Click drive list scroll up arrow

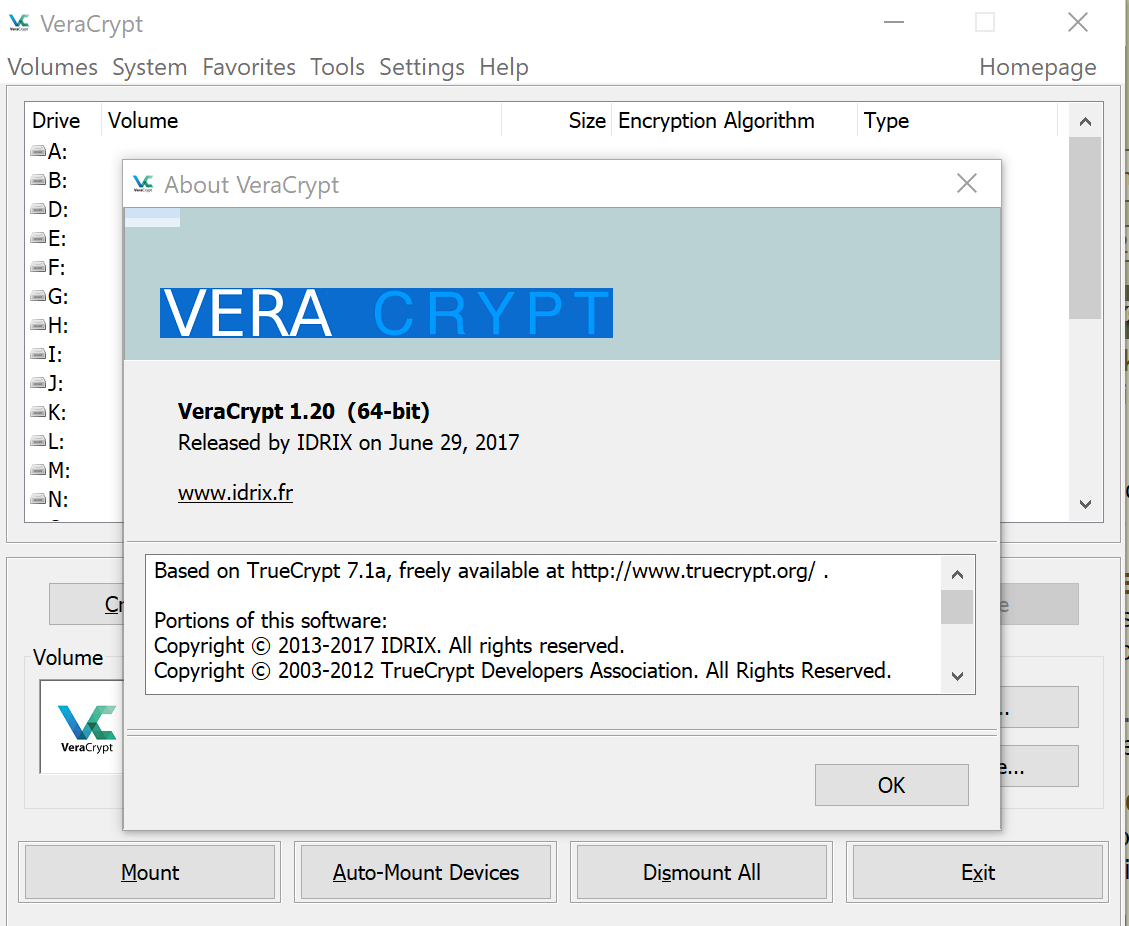1085,122
